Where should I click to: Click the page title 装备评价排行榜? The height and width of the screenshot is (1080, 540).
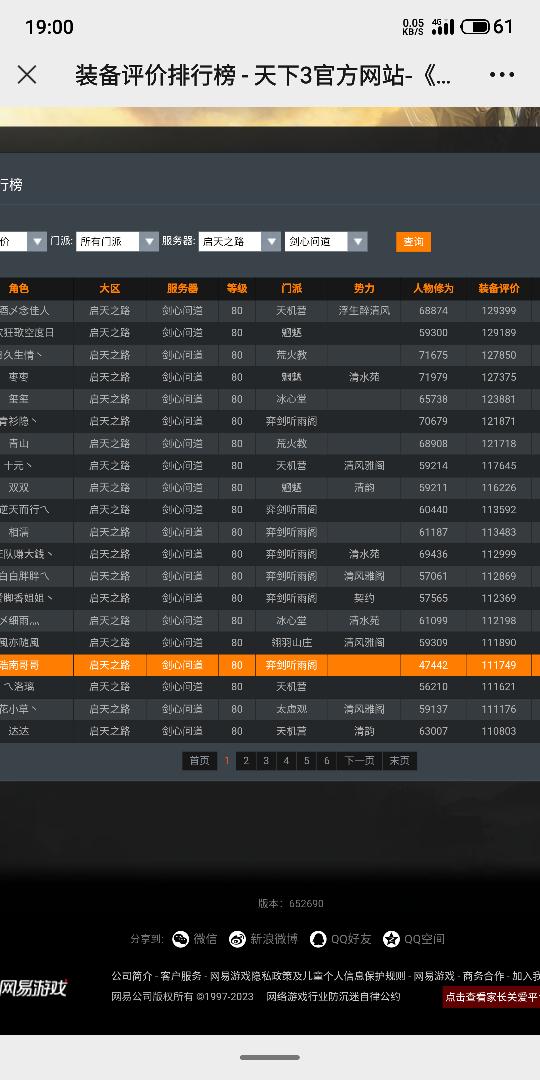(x=155, y=74)
